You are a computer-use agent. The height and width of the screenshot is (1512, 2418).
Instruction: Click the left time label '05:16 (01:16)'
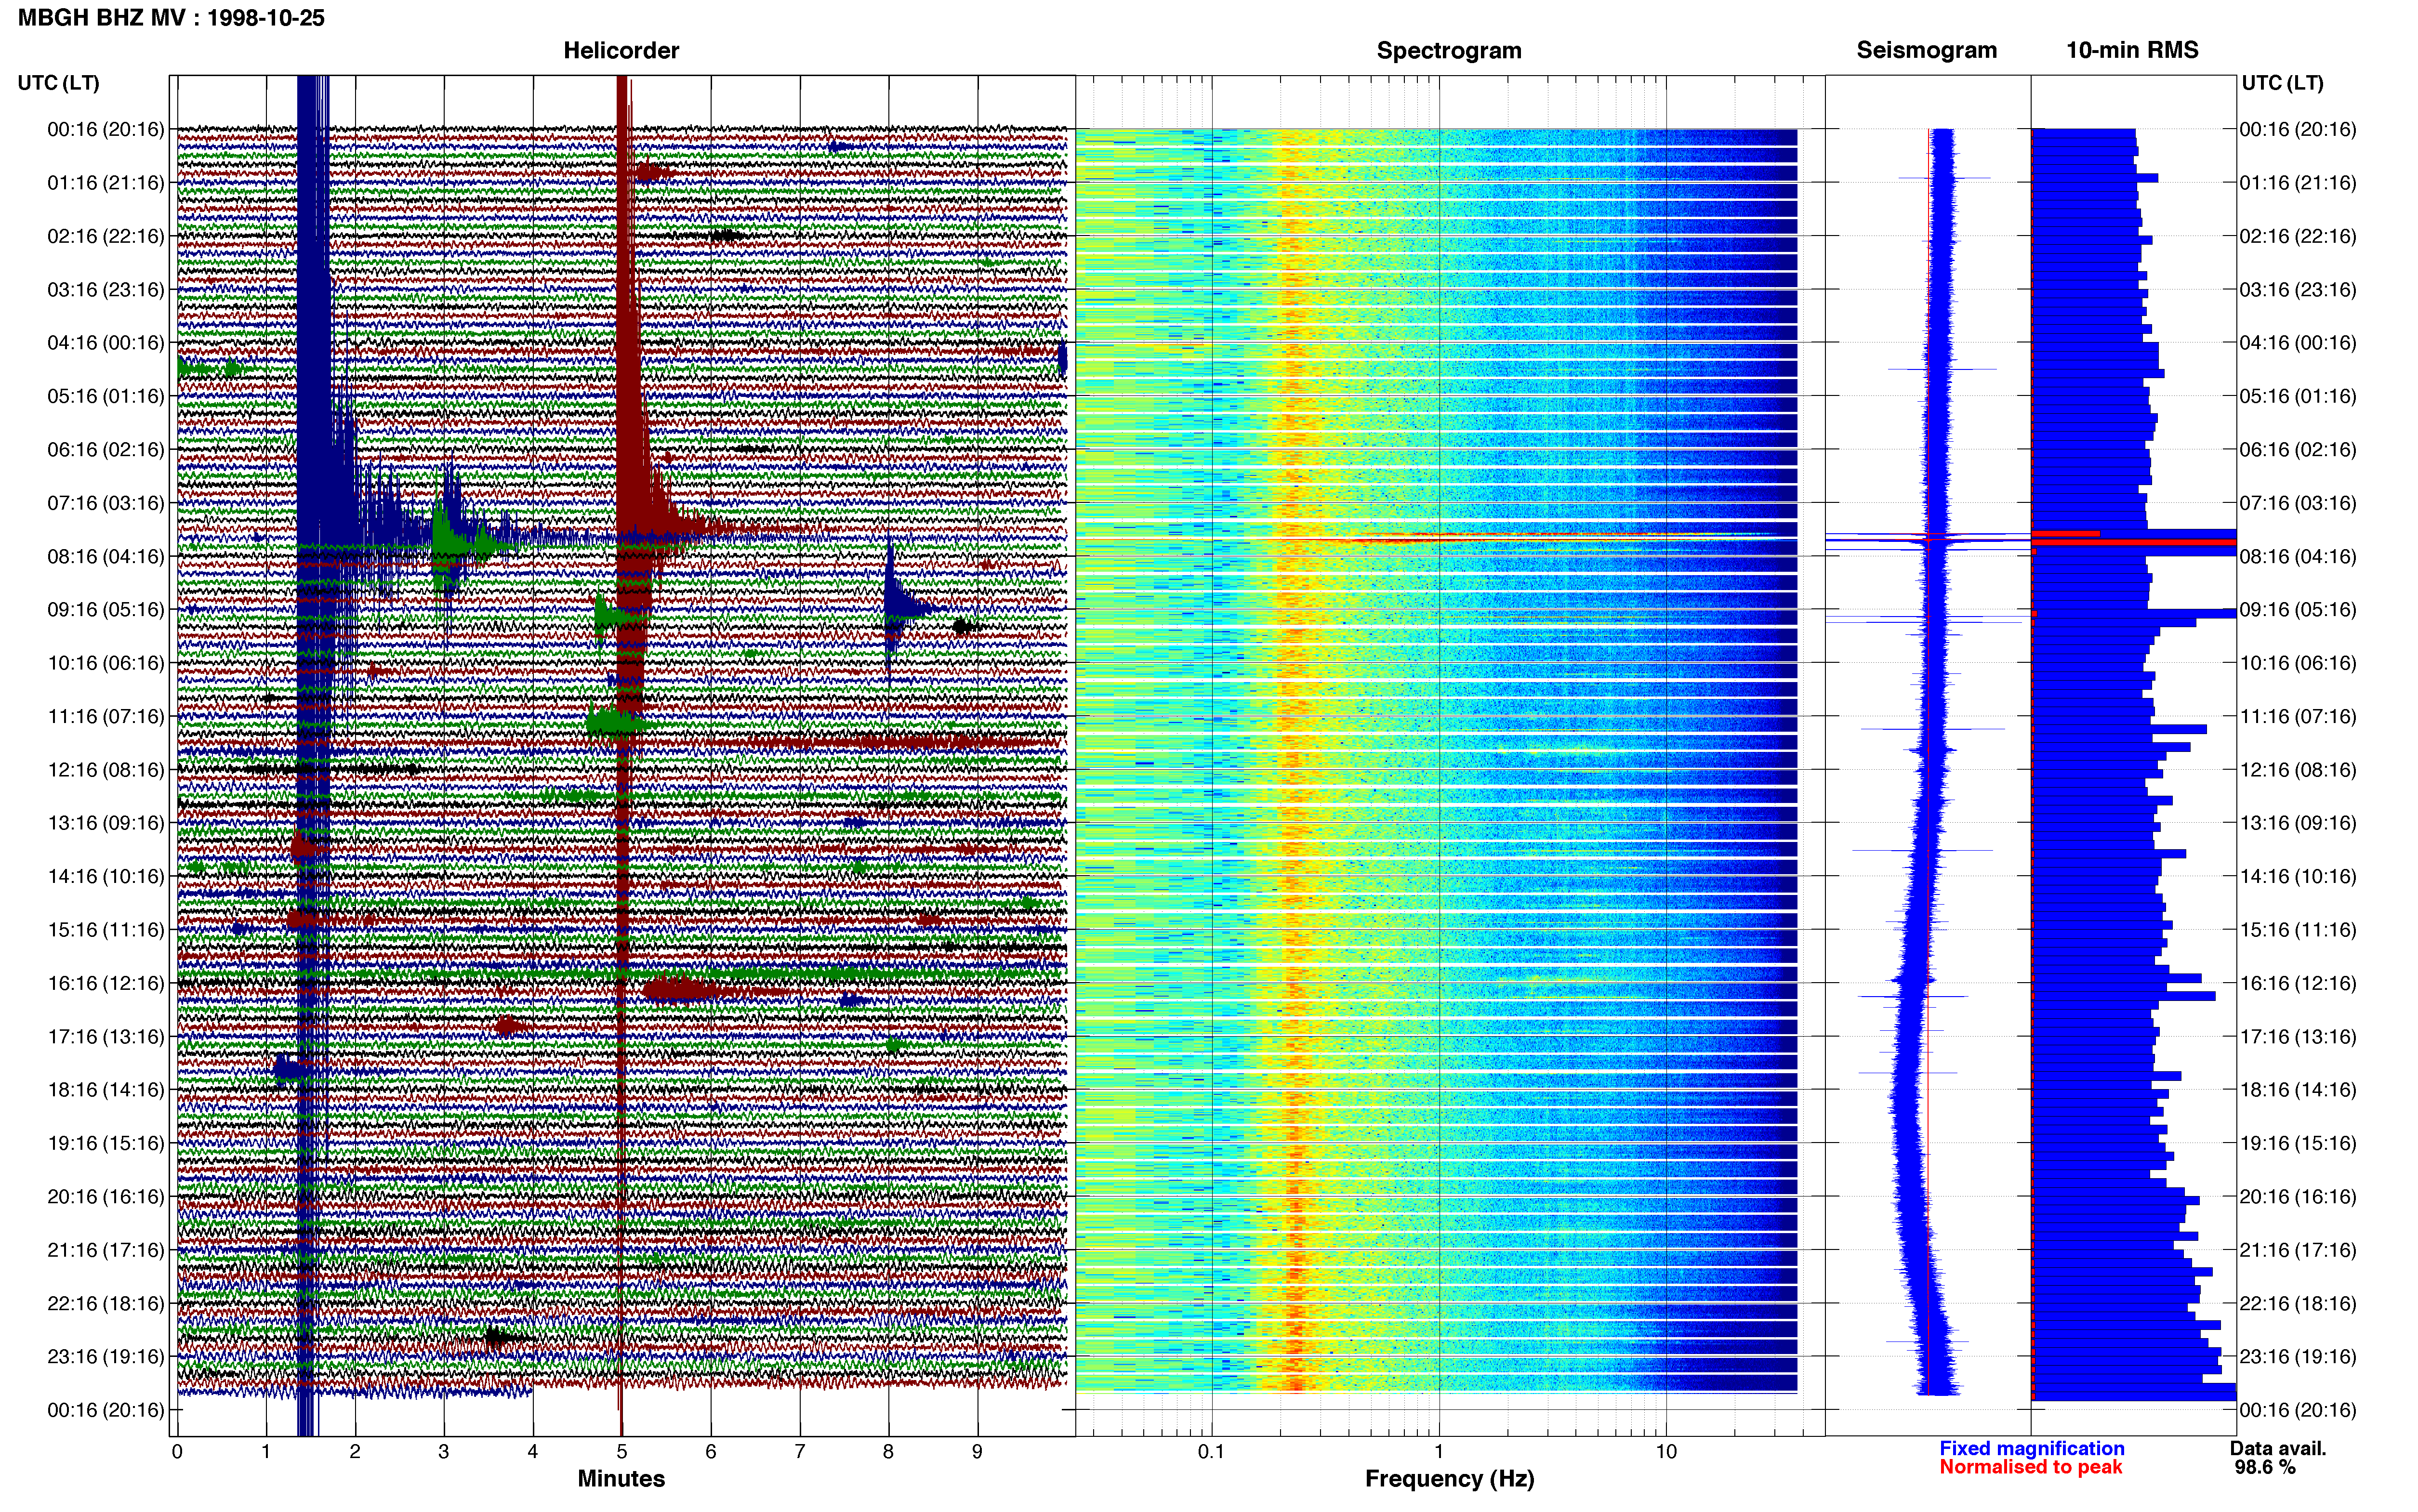105,396
